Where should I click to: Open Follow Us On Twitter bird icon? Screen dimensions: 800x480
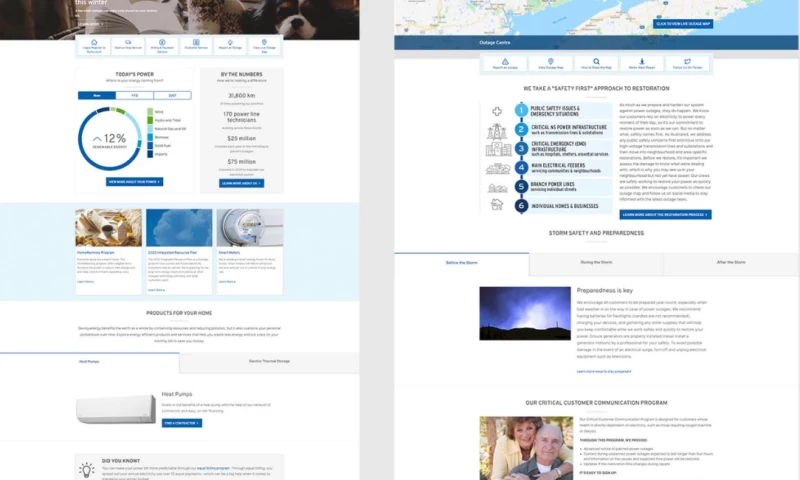point(687,61)
